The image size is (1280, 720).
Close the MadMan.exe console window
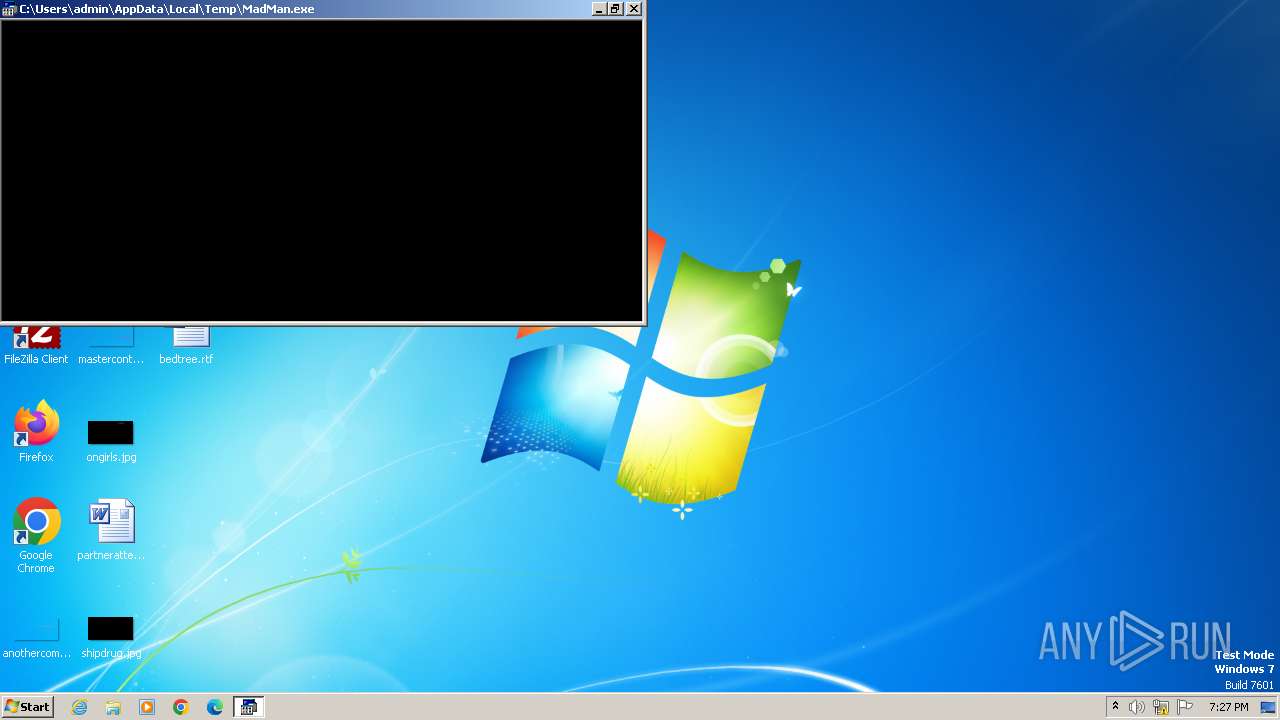point(634,9)
